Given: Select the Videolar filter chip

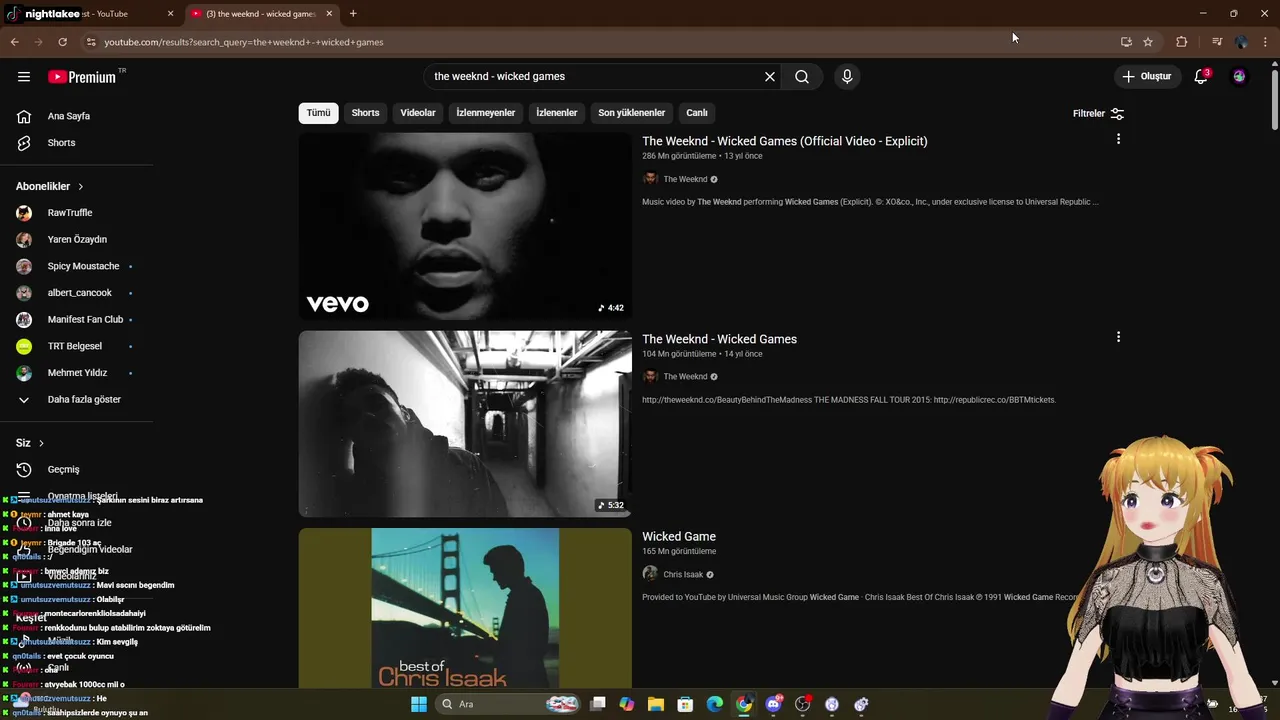Looking at the screenshot, I should 418,113.
